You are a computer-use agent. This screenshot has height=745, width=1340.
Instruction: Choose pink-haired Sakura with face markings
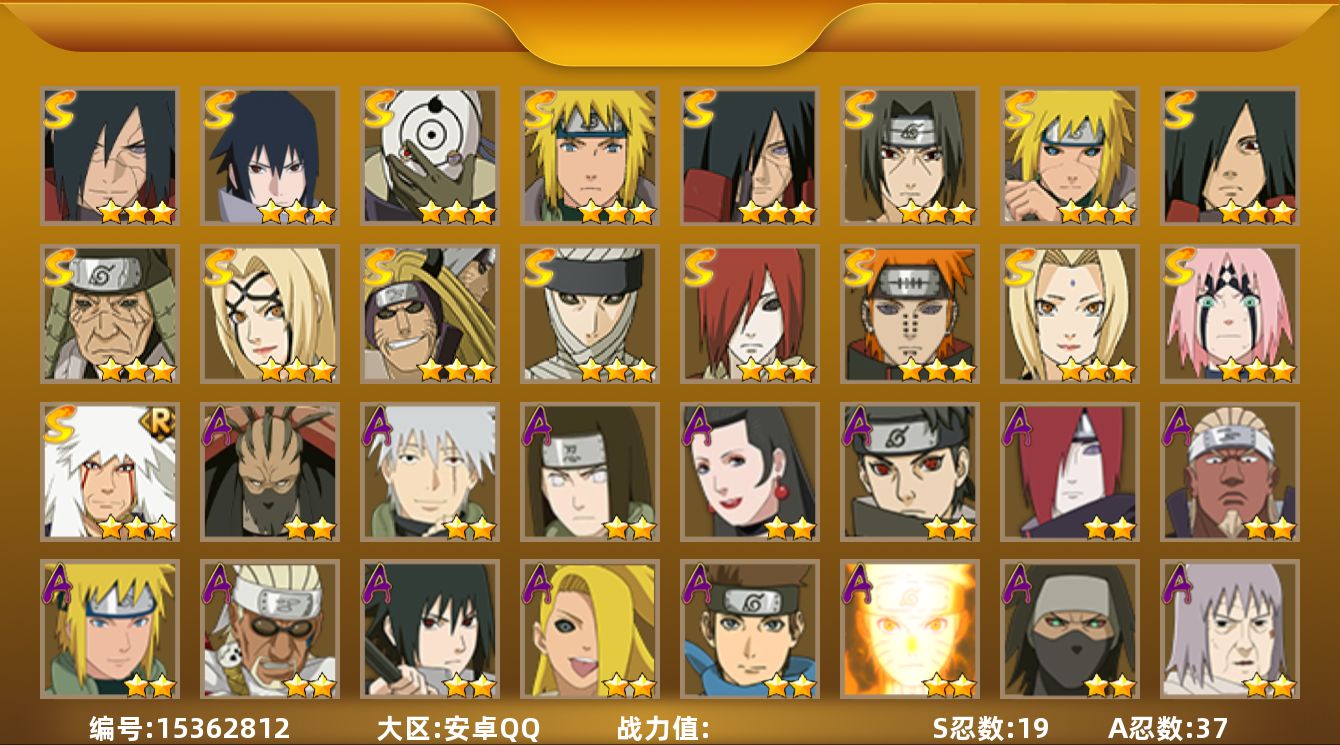coord(1230,313)
